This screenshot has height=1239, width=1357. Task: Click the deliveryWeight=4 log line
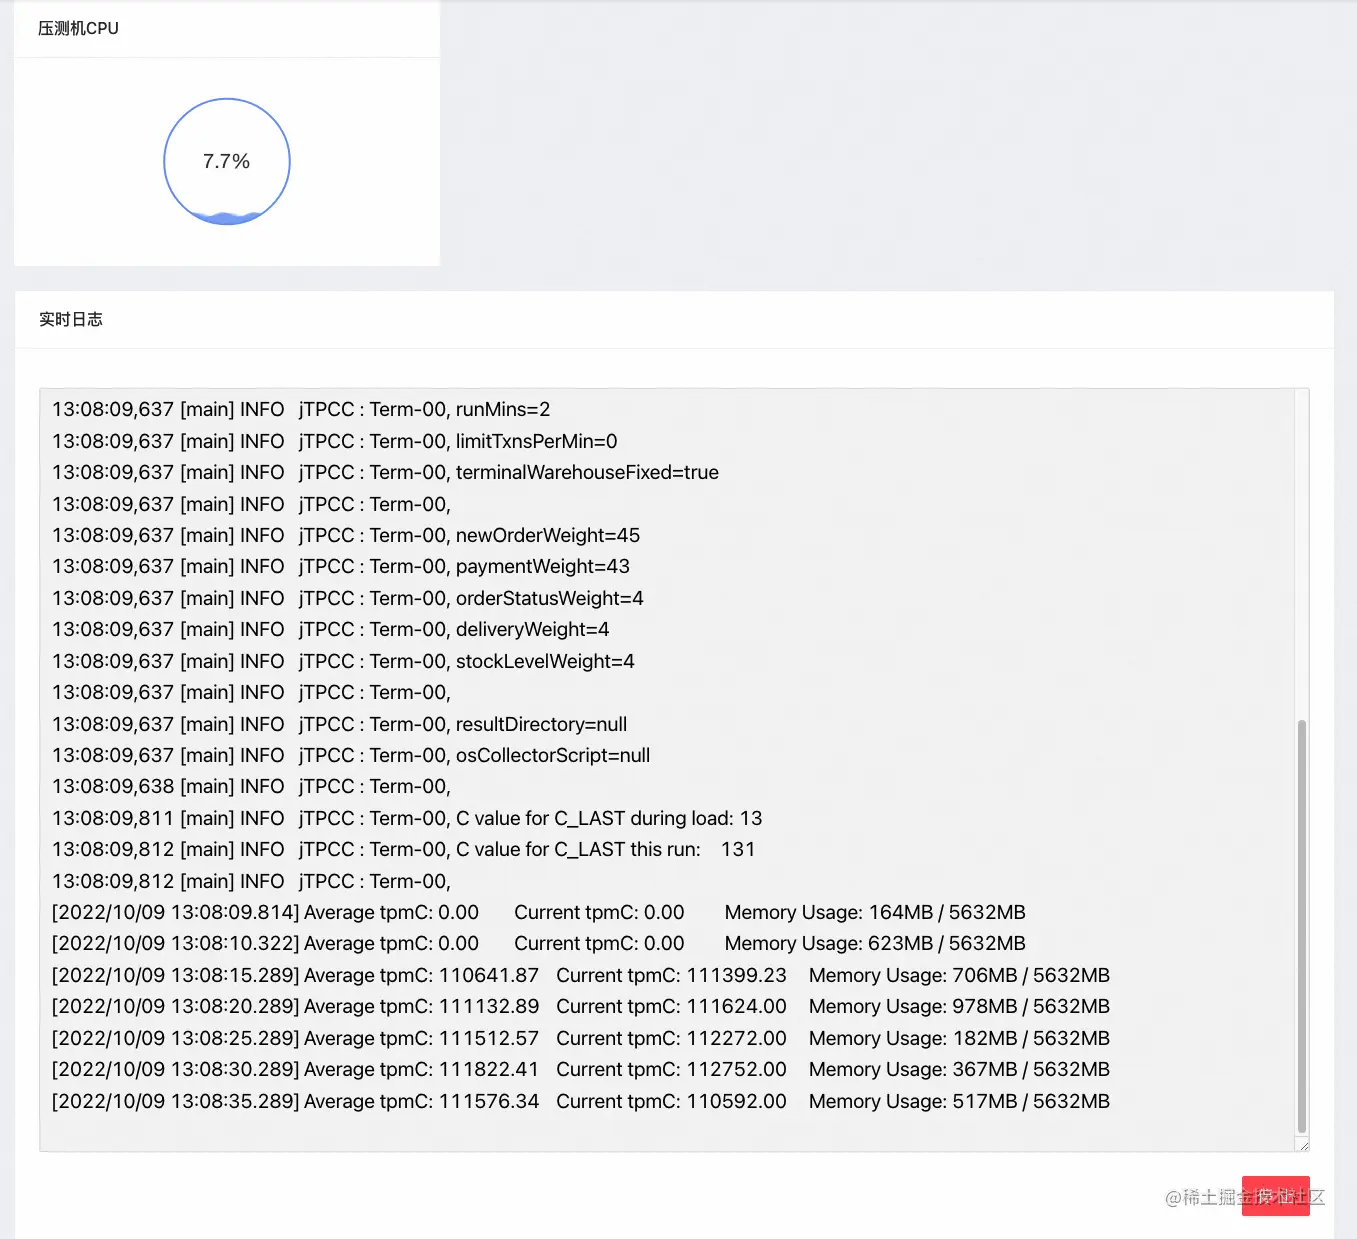pos(331,629)
